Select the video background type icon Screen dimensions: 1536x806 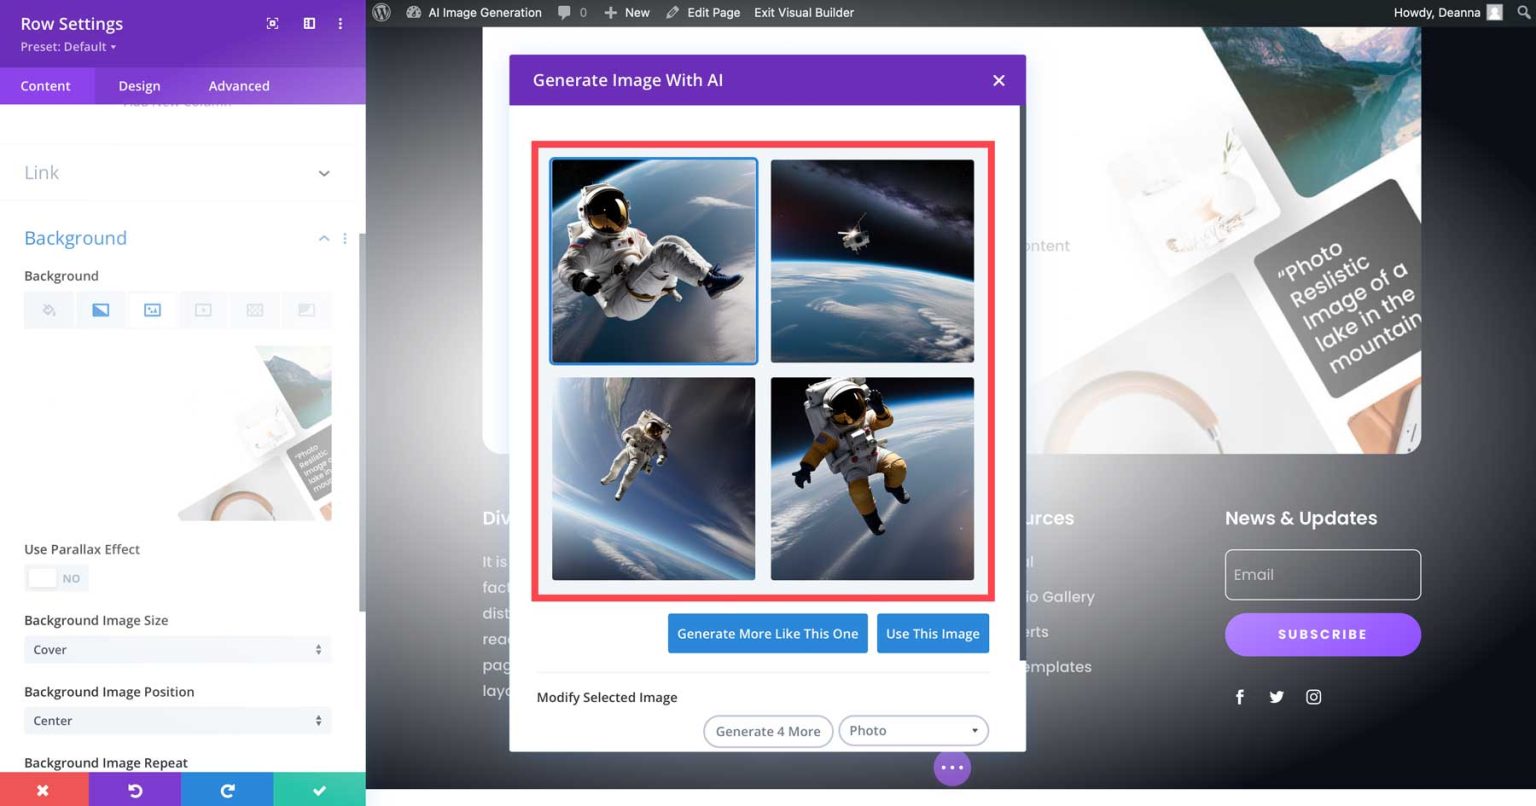(x=203, y=310)
